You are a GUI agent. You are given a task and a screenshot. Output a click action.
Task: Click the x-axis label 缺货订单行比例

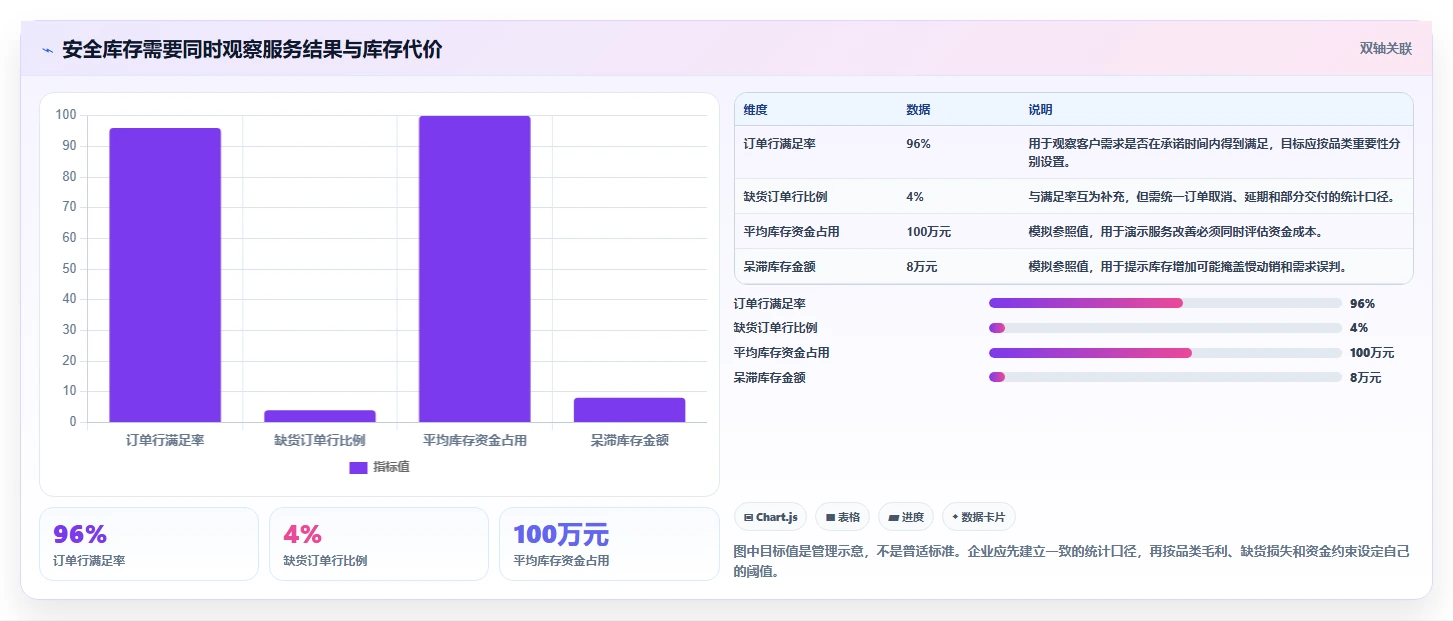click(320, 440)
